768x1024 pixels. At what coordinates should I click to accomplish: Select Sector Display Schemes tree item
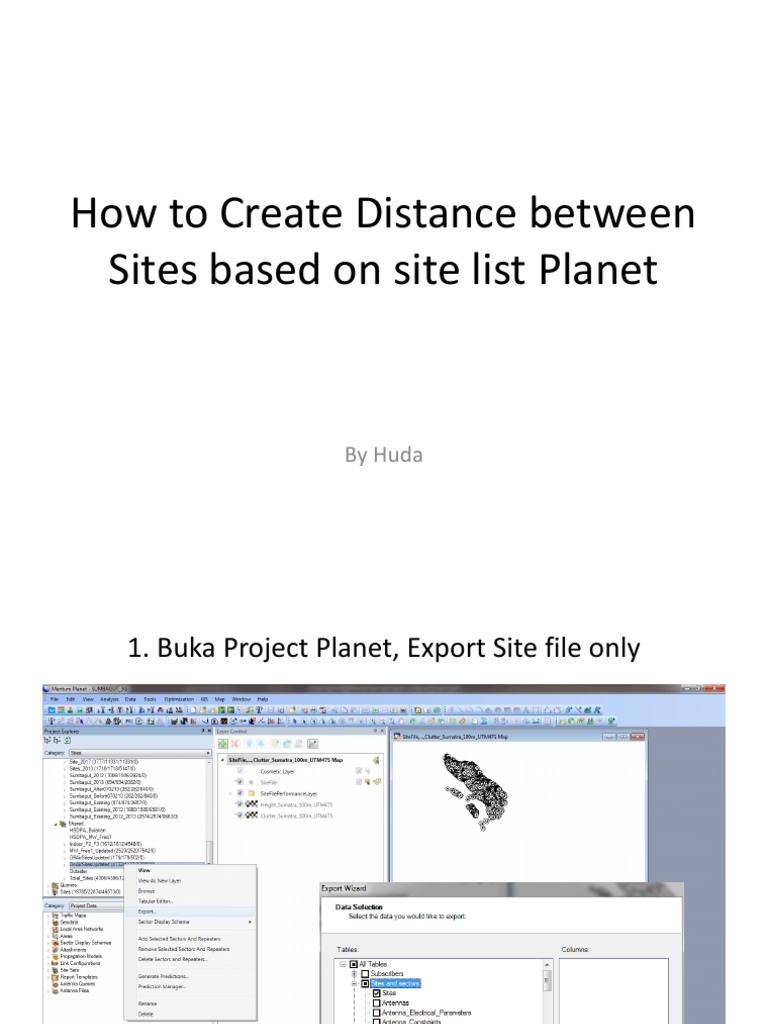coord(86,943)
